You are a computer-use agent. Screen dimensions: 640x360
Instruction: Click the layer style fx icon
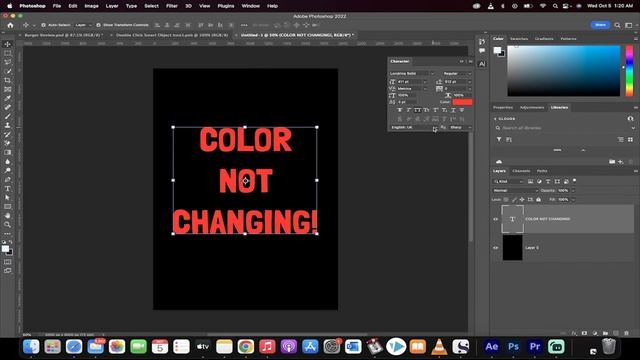[574, 333]
